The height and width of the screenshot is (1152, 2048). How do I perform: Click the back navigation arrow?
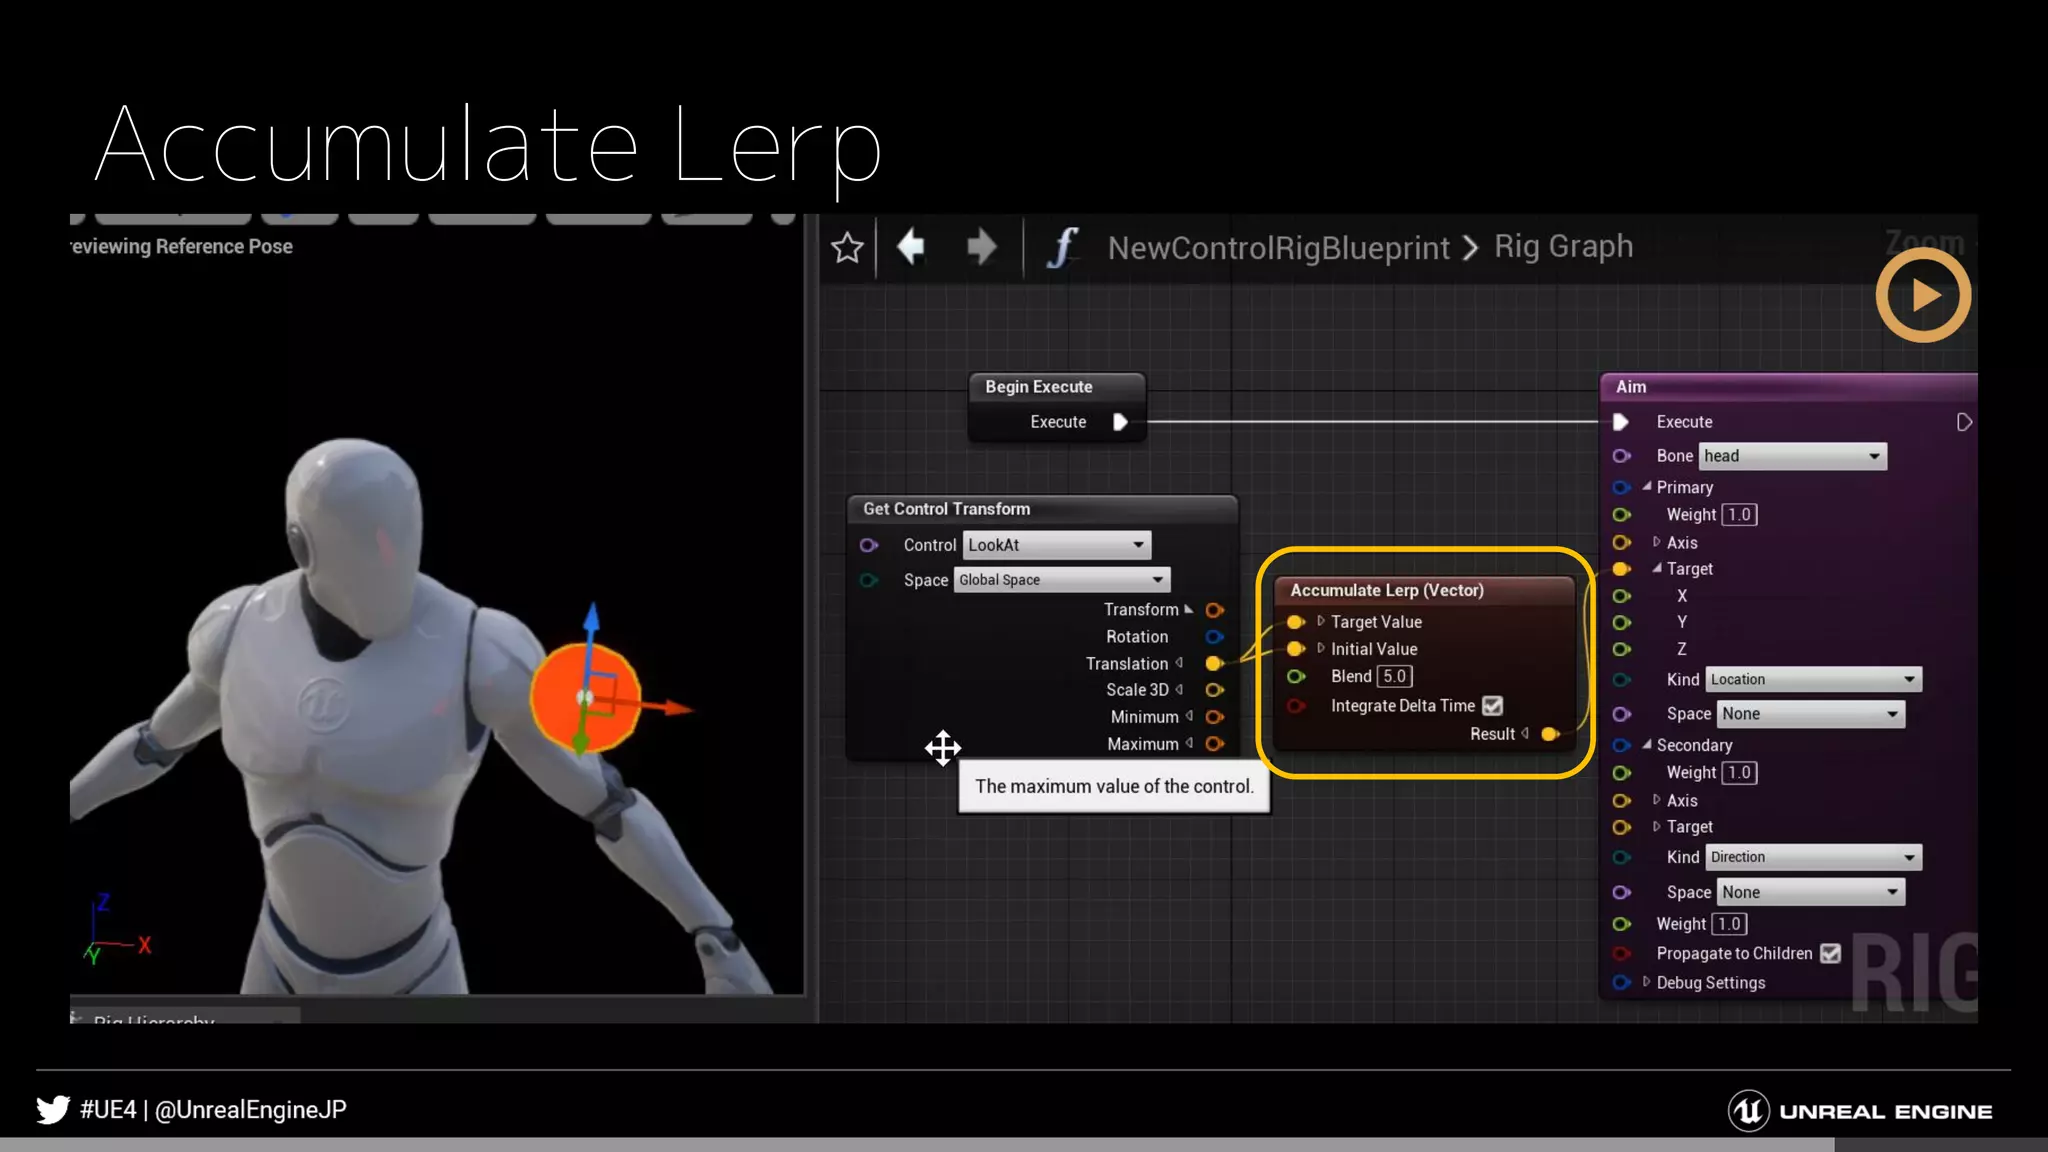pyautogui.click(x=911, y=246)
